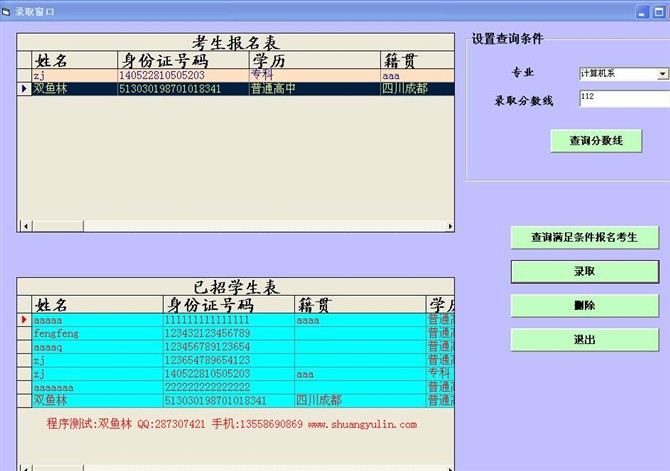The height and width of the screenshot is (471, 670).
Task: Select the aaaaq name cell
Action: point(97,347)
